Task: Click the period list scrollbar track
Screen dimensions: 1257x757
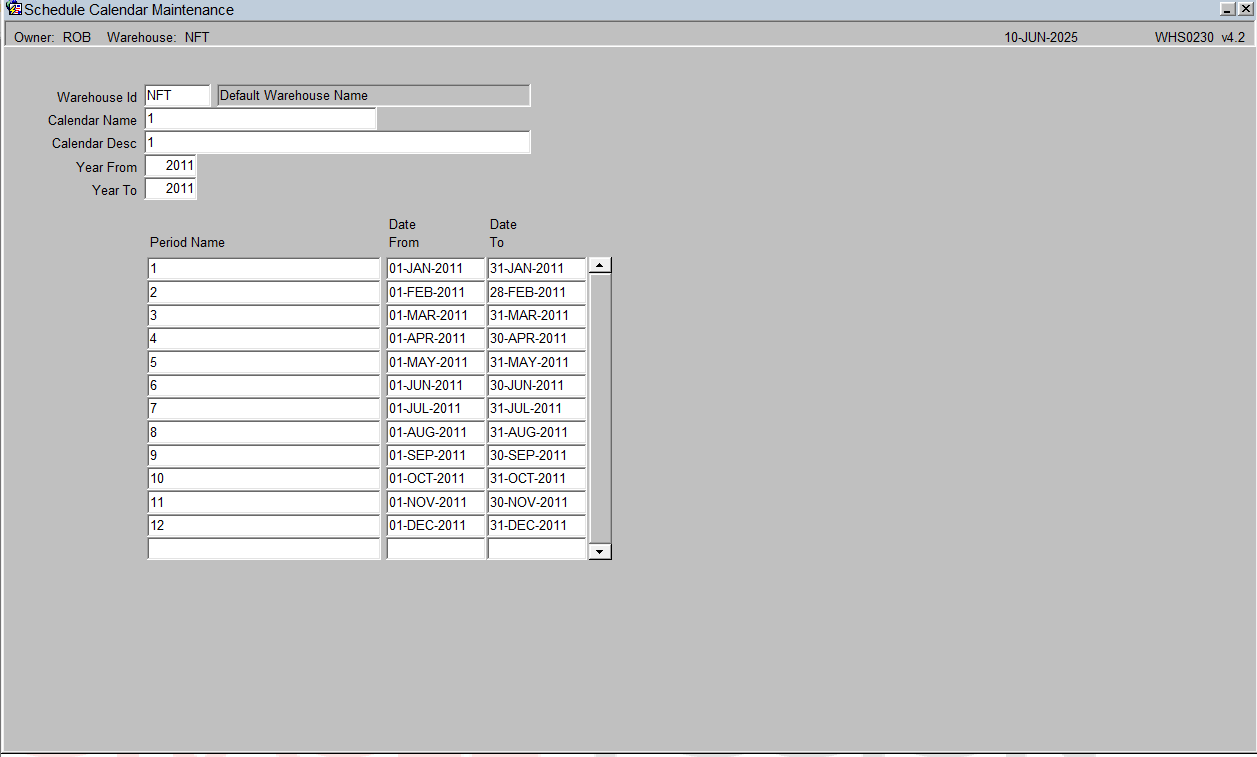Action: (x=600, y=408)
